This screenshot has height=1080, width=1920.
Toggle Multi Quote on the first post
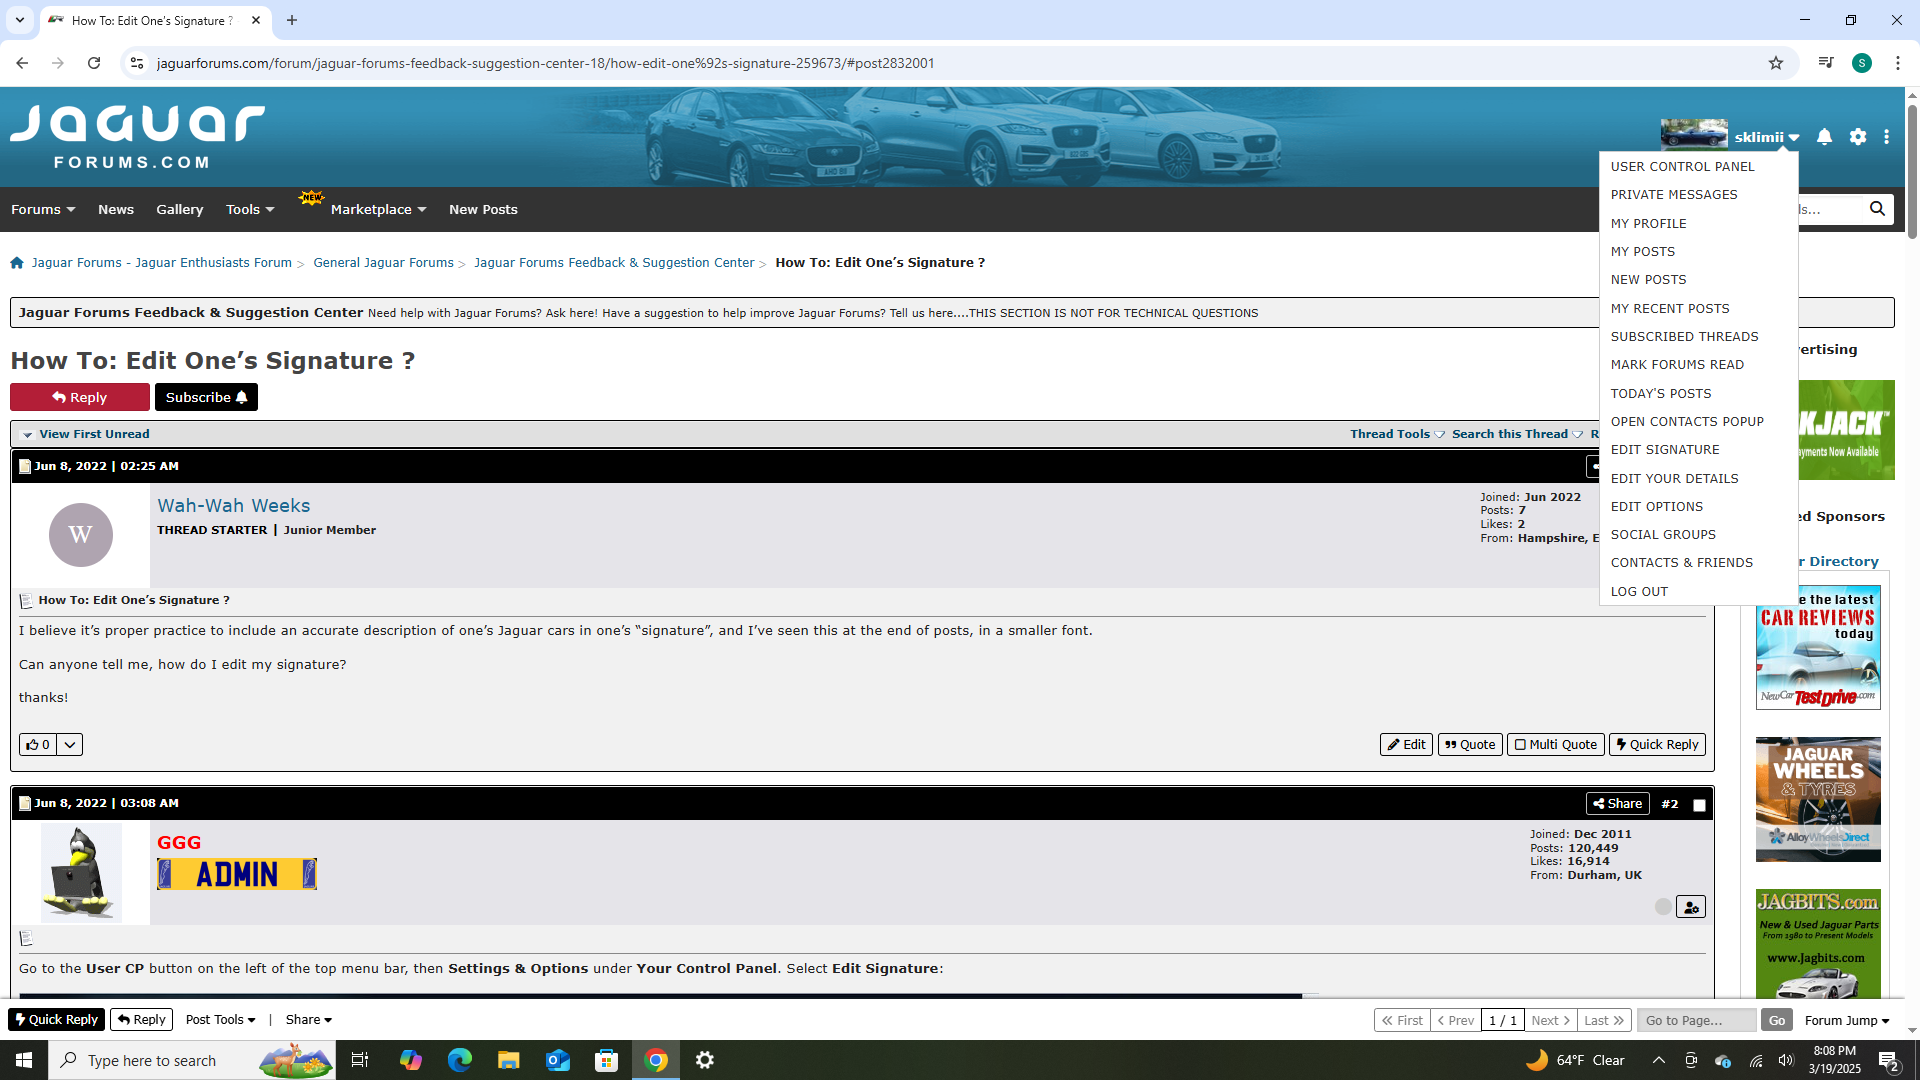pos(1555,745)
